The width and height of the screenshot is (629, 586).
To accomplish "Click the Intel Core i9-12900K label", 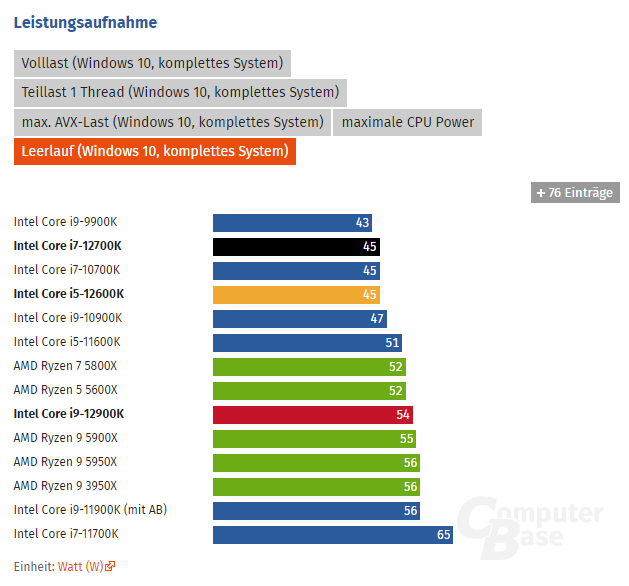I will [x=69, y=414].
